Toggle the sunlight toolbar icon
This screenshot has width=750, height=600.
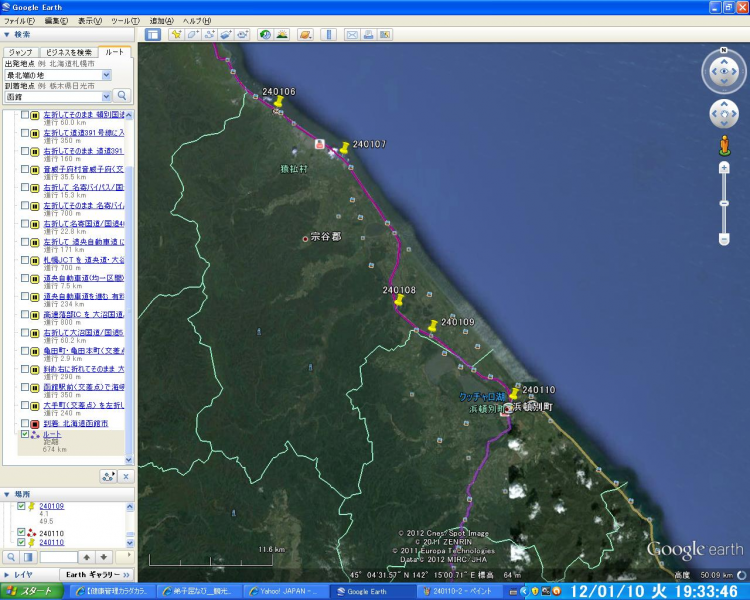(282, 34)
